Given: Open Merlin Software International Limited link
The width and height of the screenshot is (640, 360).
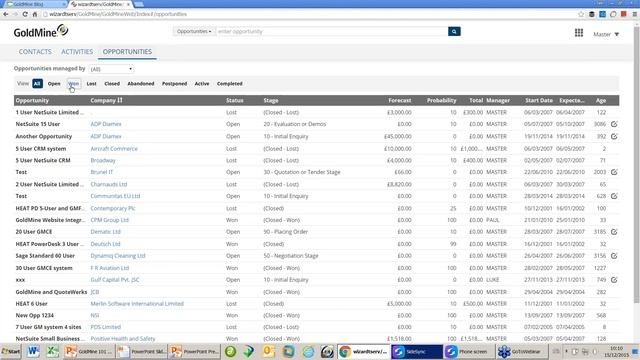Looking at the screenshot, I should click(x=137, y=304).
